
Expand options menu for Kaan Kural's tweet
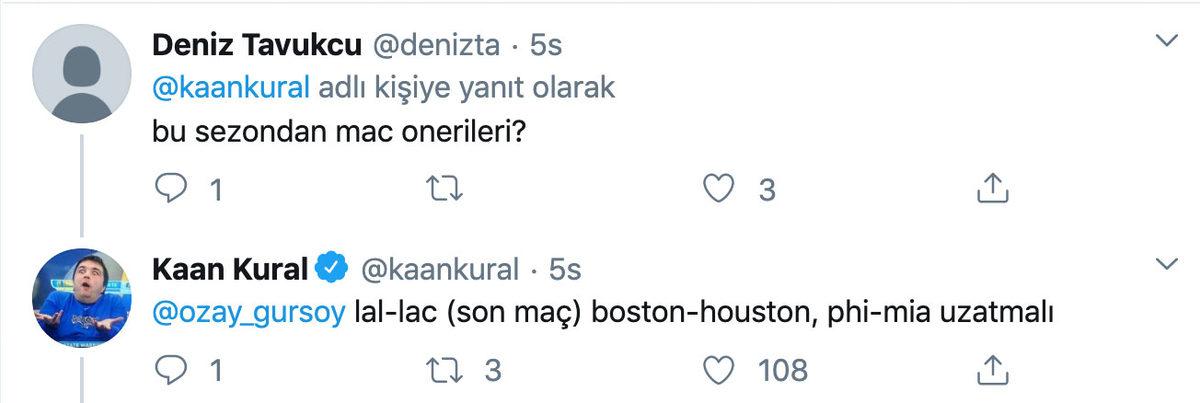(1165, 265)
